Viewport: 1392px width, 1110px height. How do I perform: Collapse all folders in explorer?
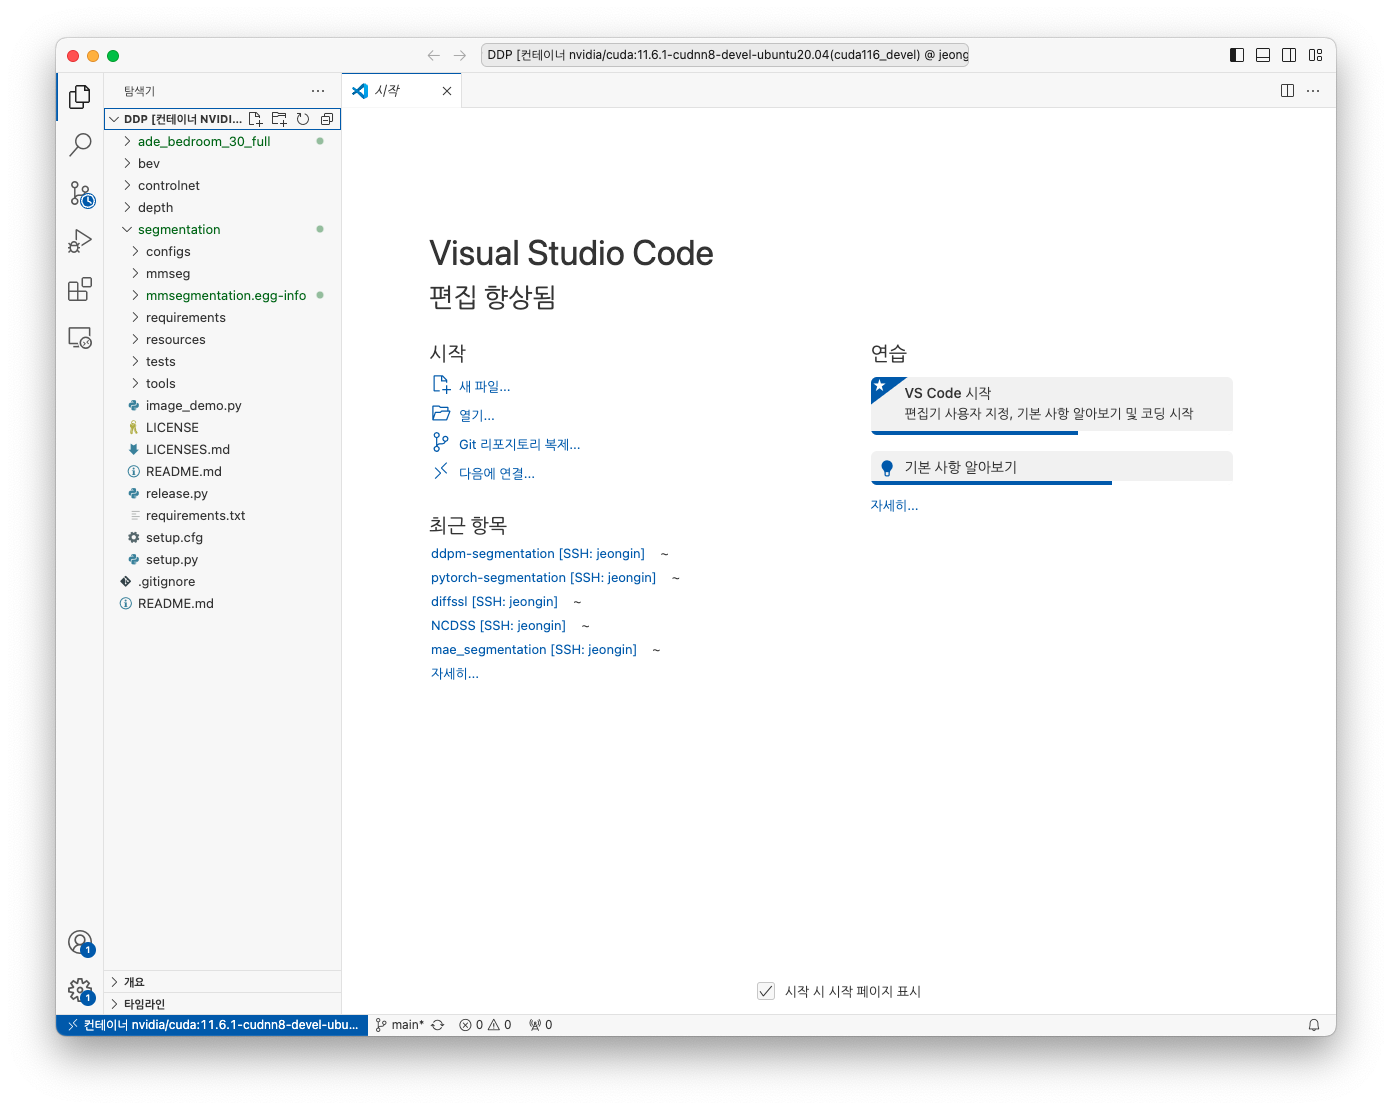pyautogui.click(x=327, y=119)
